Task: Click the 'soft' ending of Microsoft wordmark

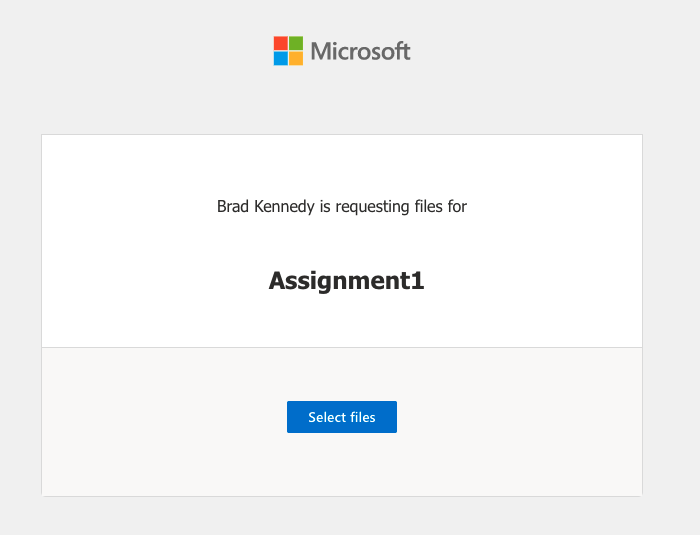Action: pos(391,51)
